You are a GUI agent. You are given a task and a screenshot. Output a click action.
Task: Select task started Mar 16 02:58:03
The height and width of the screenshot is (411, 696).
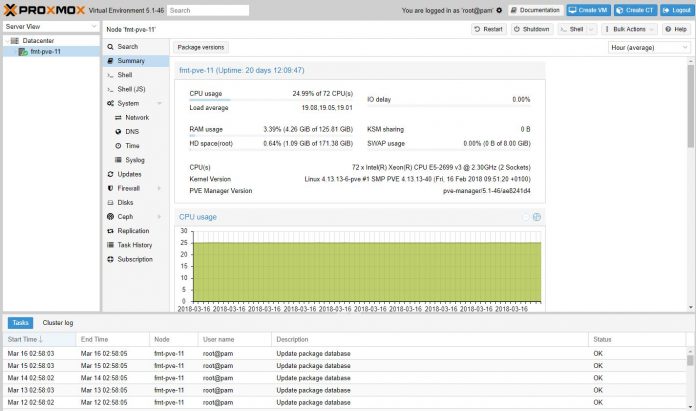point(345,354)
